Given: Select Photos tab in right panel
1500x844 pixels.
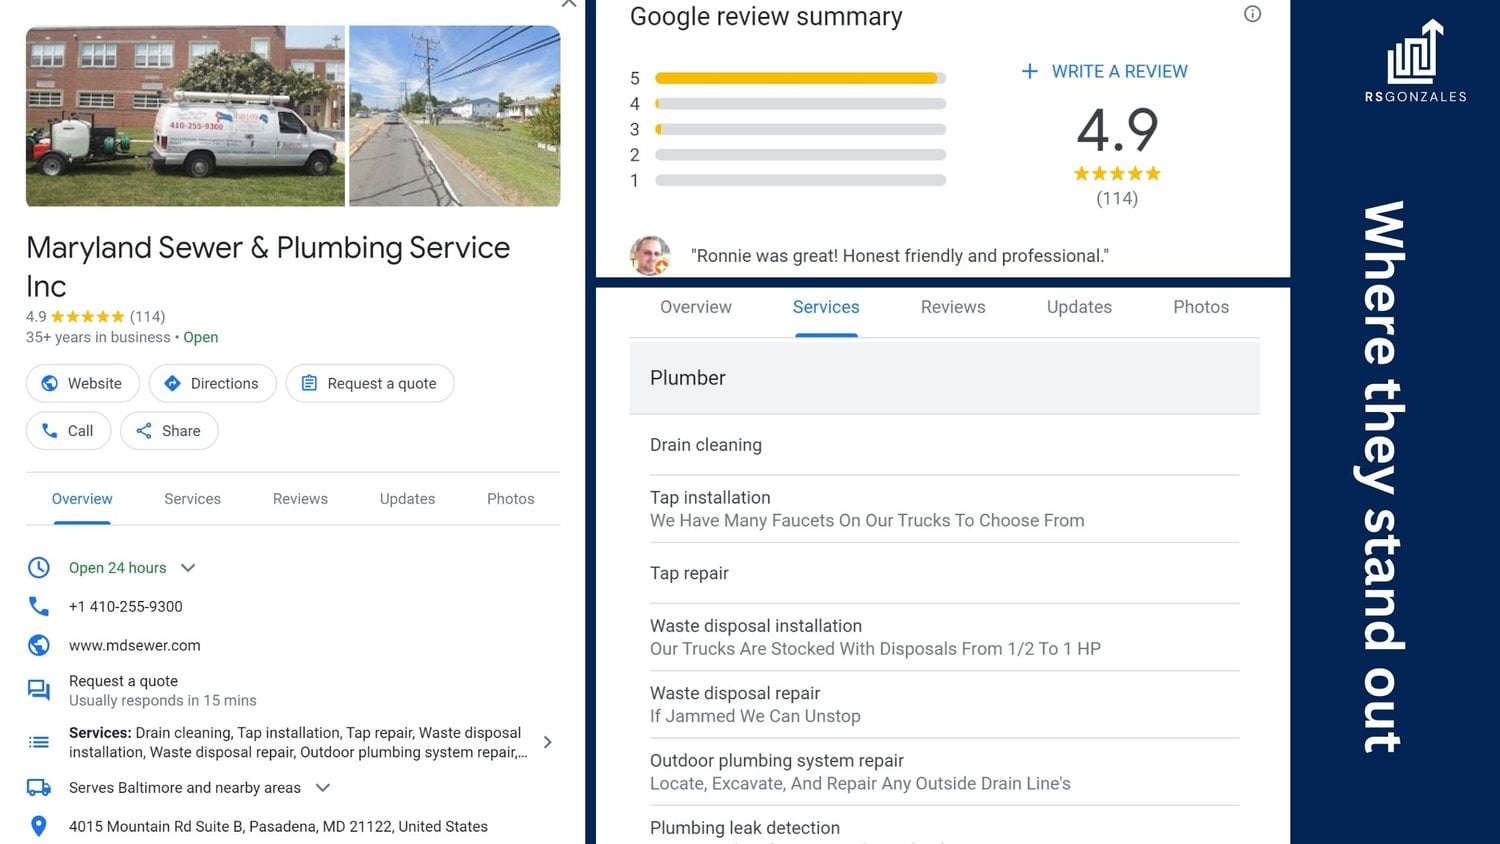Looking at the screenshot, I should pyautogui.click(x=1201, y=307).
